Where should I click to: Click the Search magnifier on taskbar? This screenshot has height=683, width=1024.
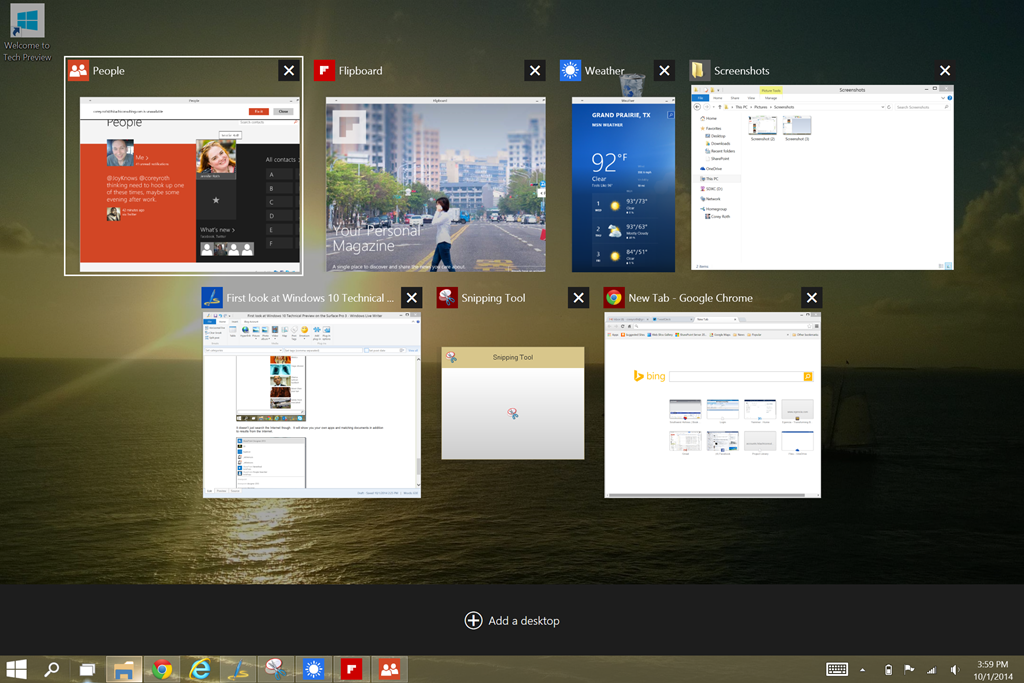tap(52, 669)
